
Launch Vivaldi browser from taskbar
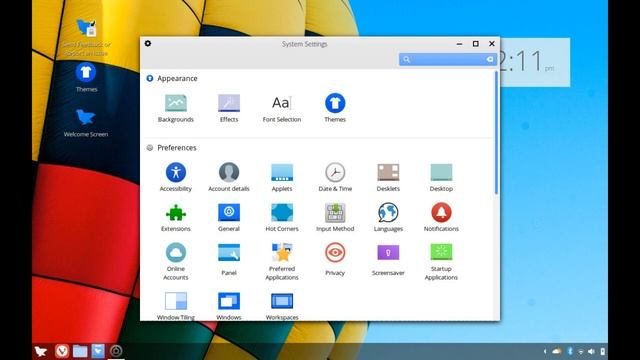tap(62, 351)
